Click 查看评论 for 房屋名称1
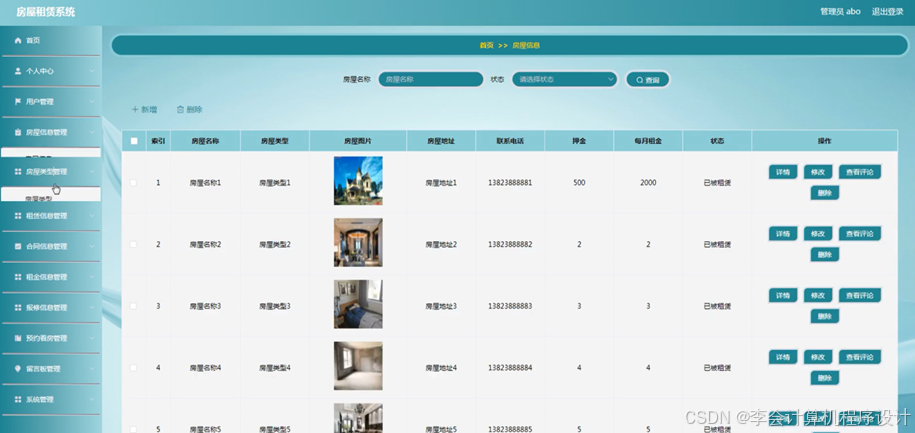This screenshot has width=915, height=433. point(860,172)
